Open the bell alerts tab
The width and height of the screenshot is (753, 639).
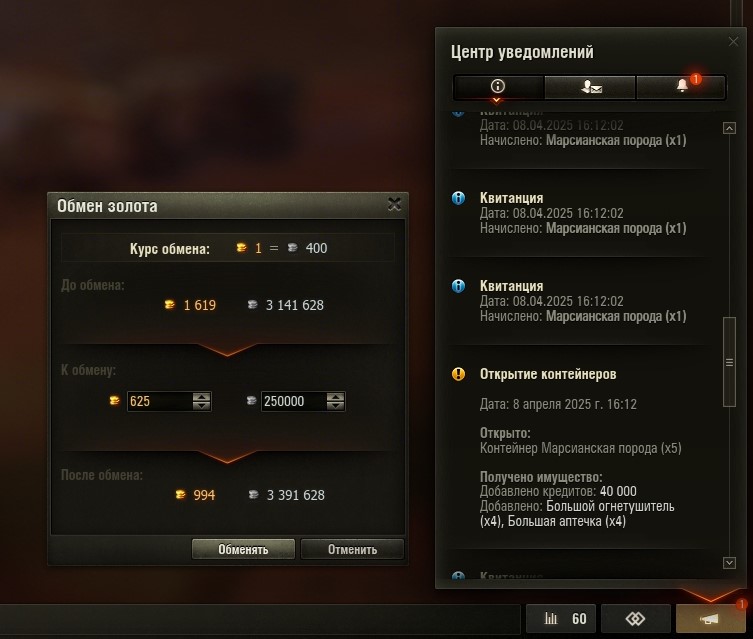pyautogui.click(x=681, y=87)
